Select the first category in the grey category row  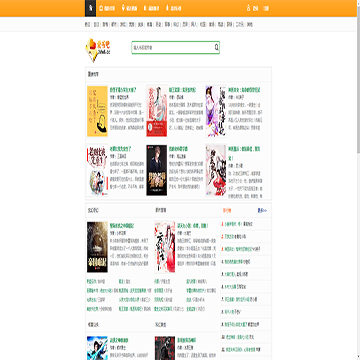(87, 24)
